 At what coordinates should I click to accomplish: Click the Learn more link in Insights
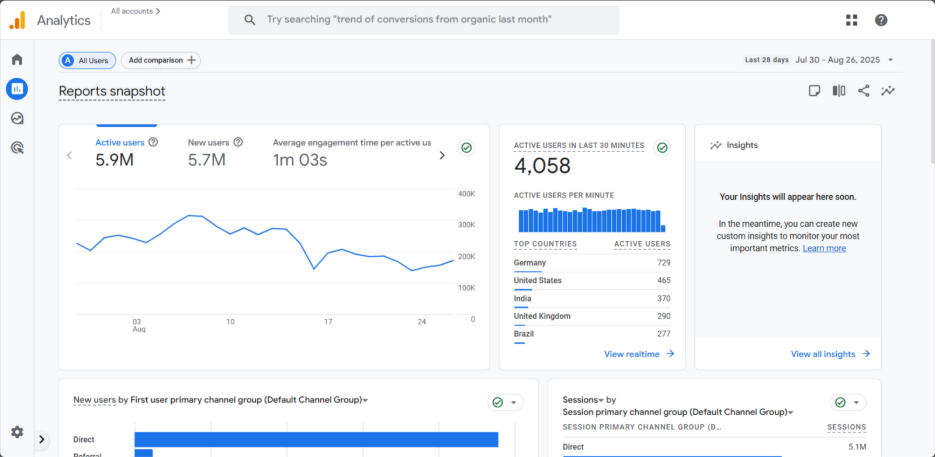click(x=823, y=248)
